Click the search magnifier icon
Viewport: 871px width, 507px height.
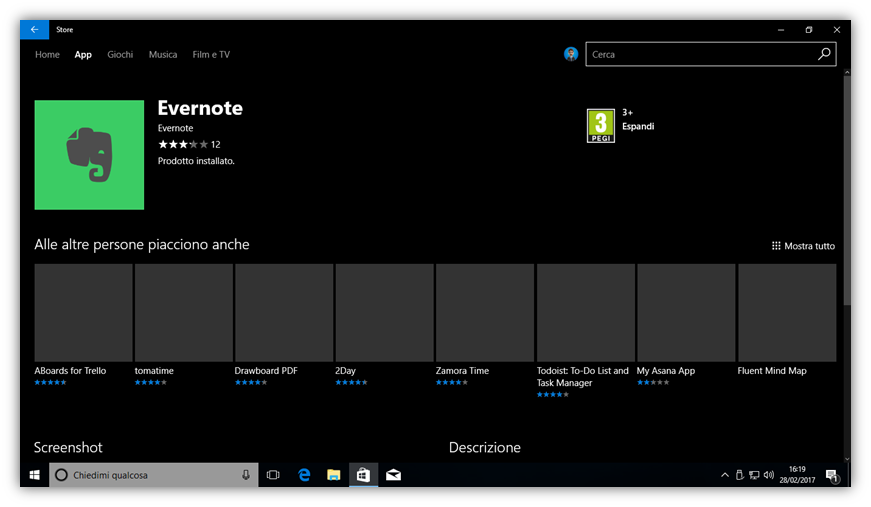(x=824, y=54)
